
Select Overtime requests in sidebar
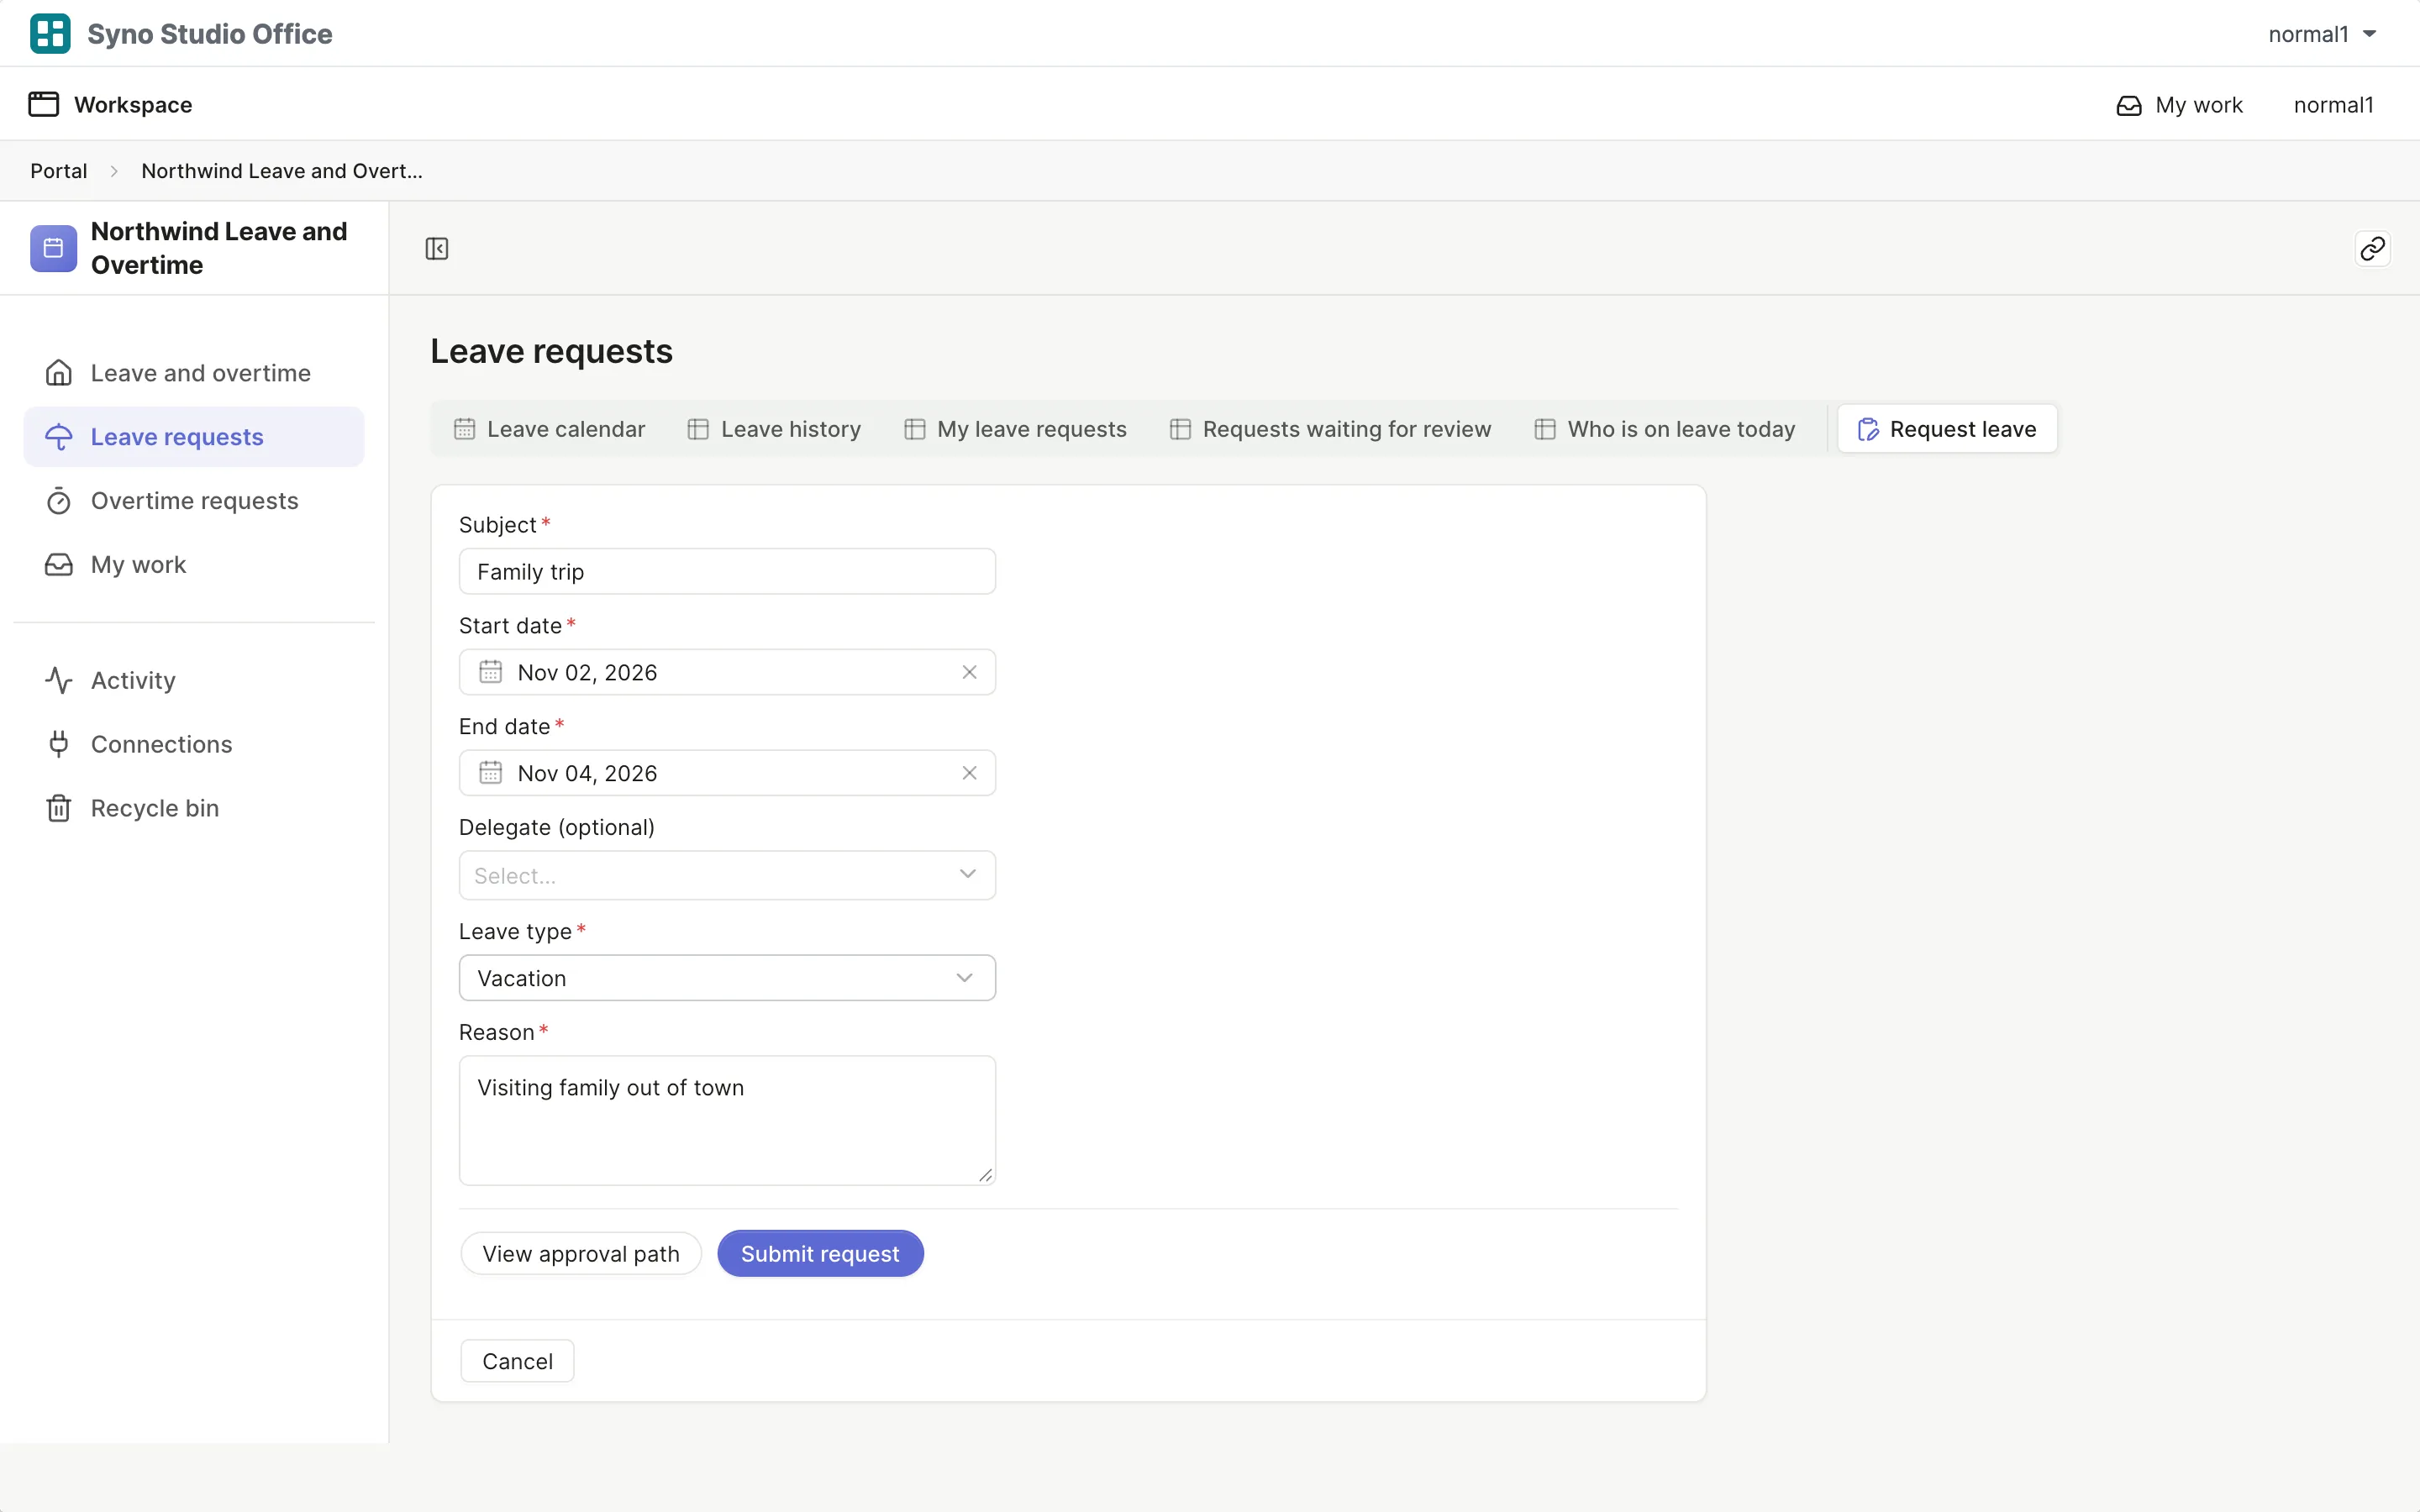(x=194, y=501)
